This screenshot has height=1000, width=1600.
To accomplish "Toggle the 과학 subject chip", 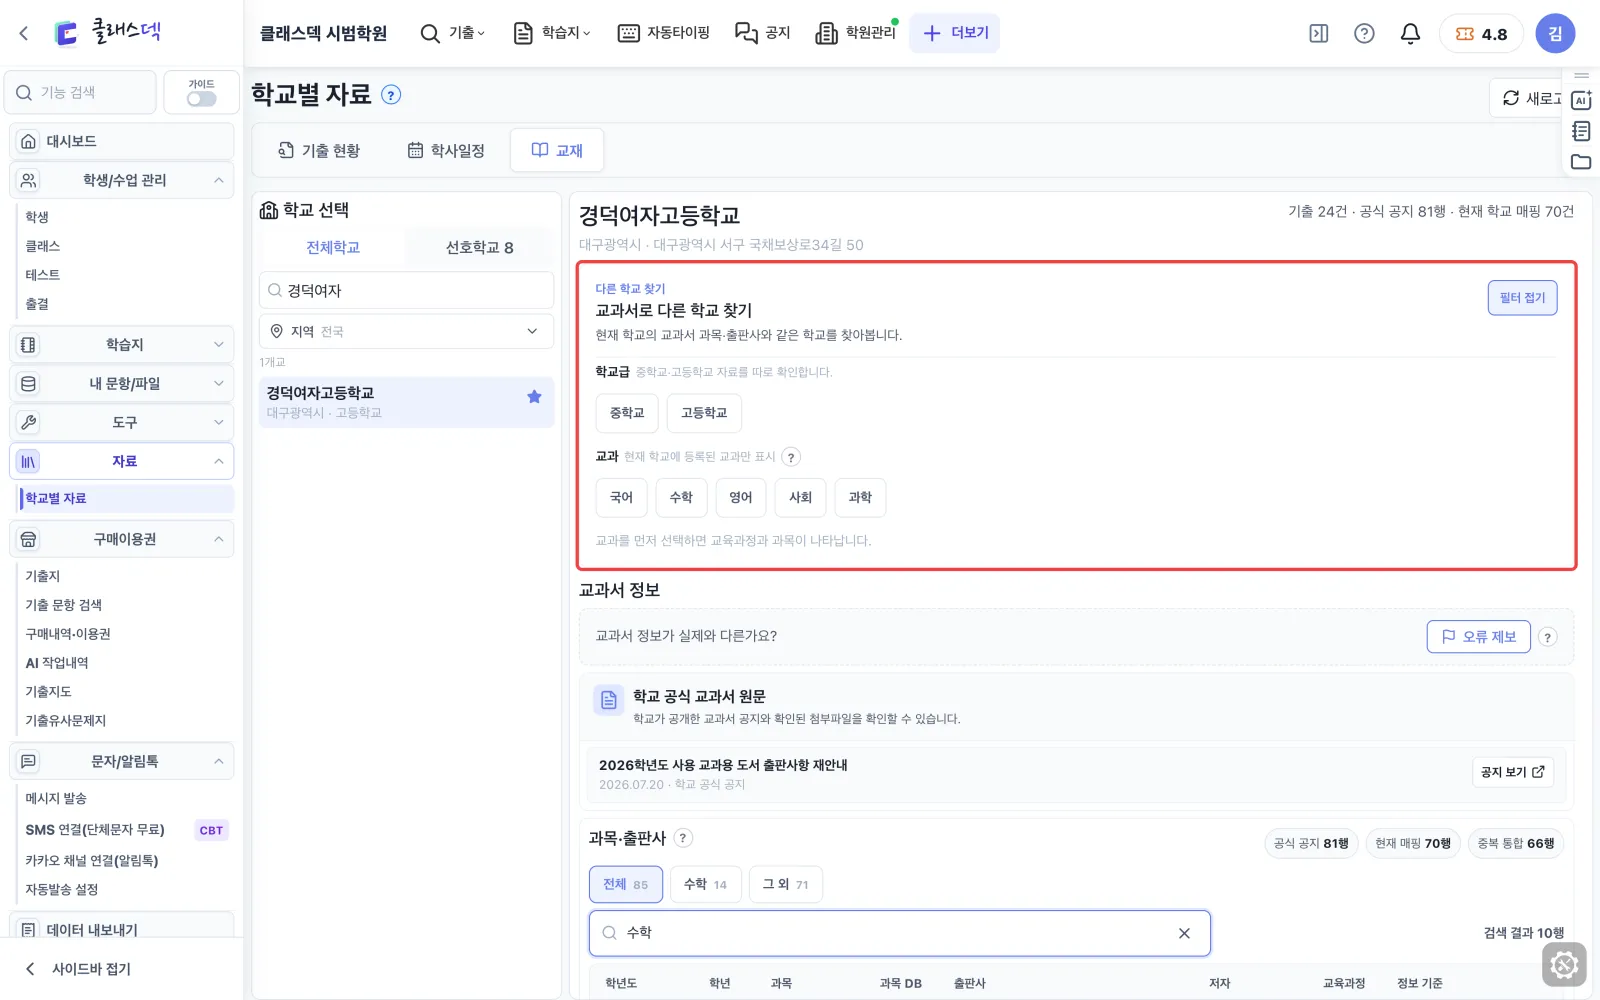I will point(860,497).
